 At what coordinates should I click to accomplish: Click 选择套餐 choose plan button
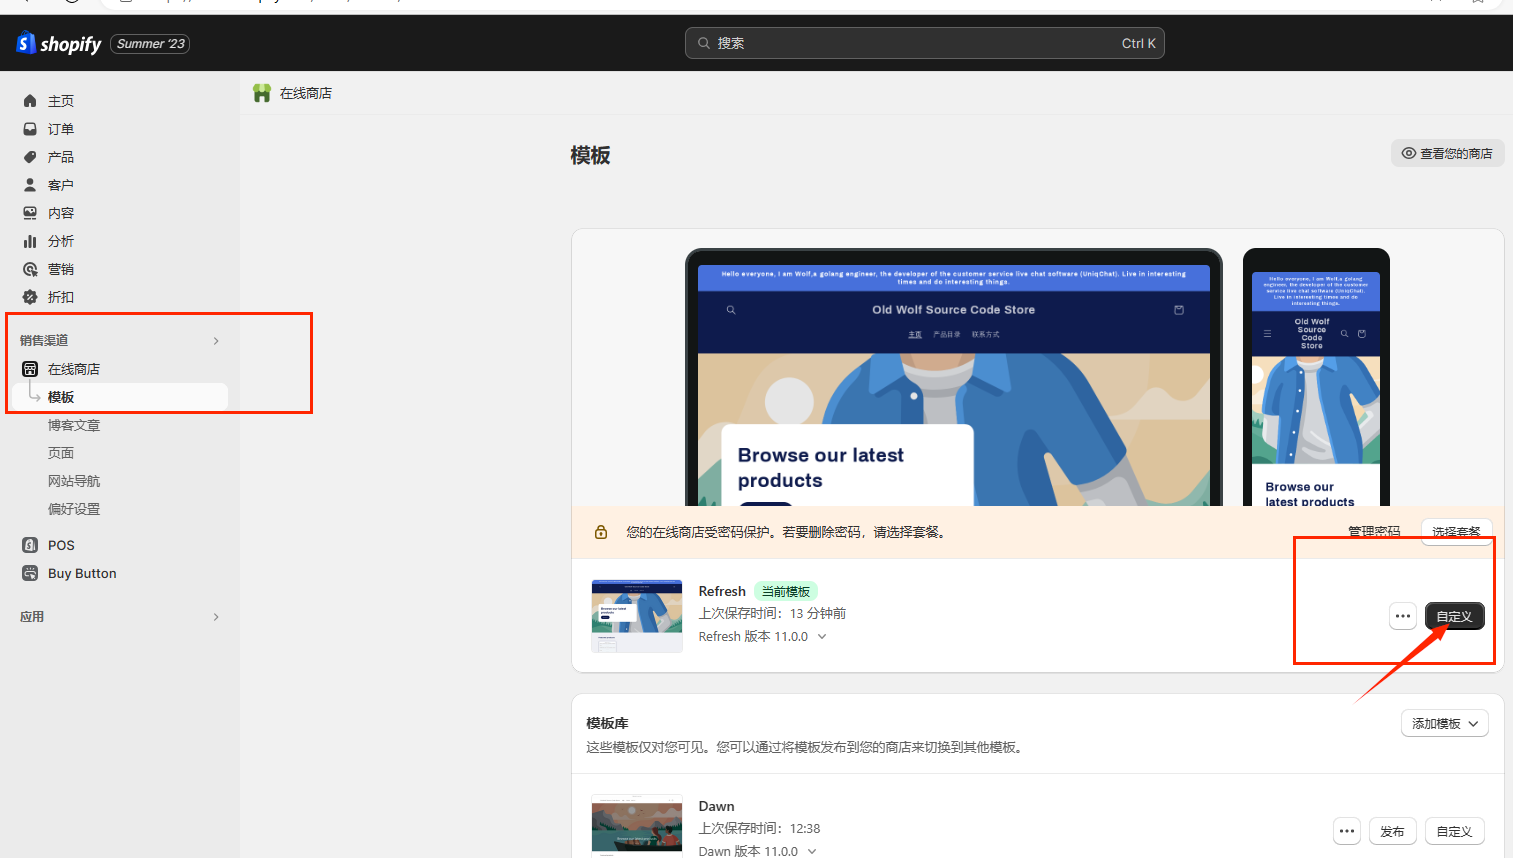[1456, 532]
